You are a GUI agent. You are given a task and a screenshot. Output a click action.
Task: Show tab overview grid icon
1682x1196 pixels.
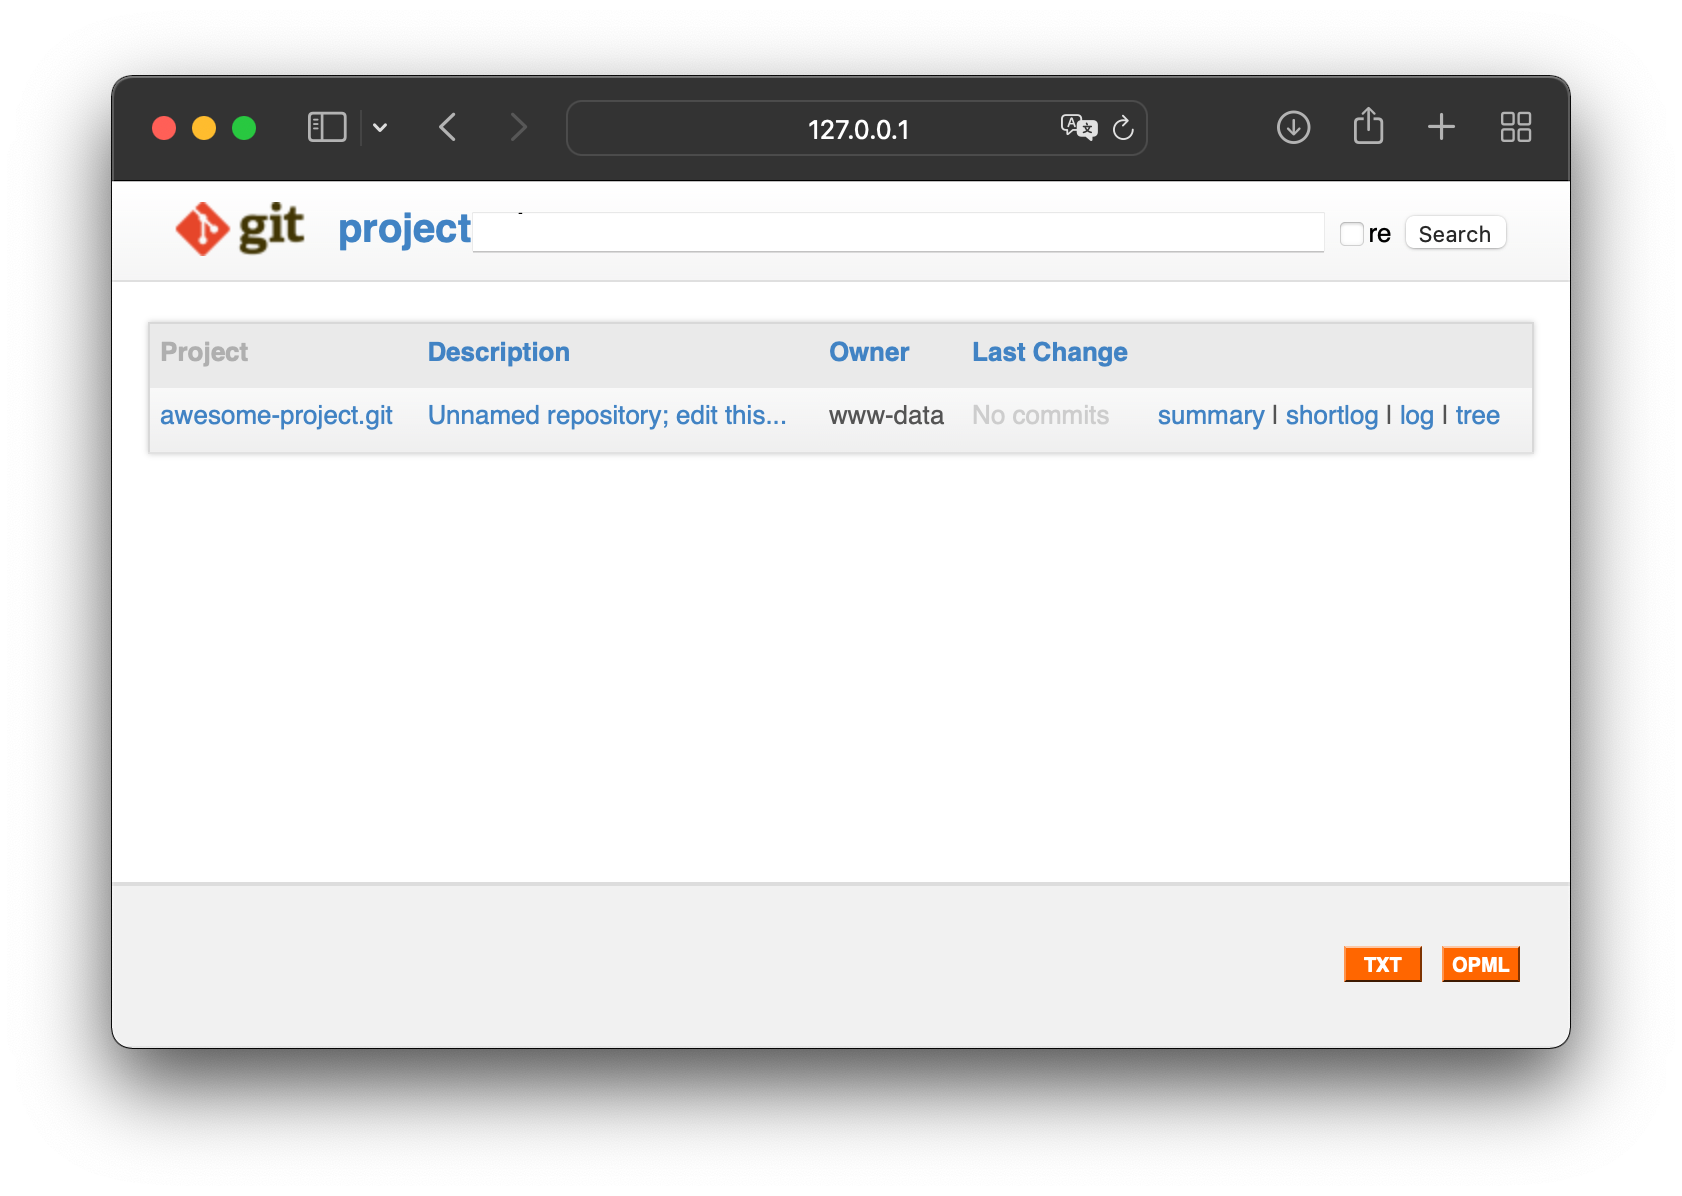pos(1516,127)
